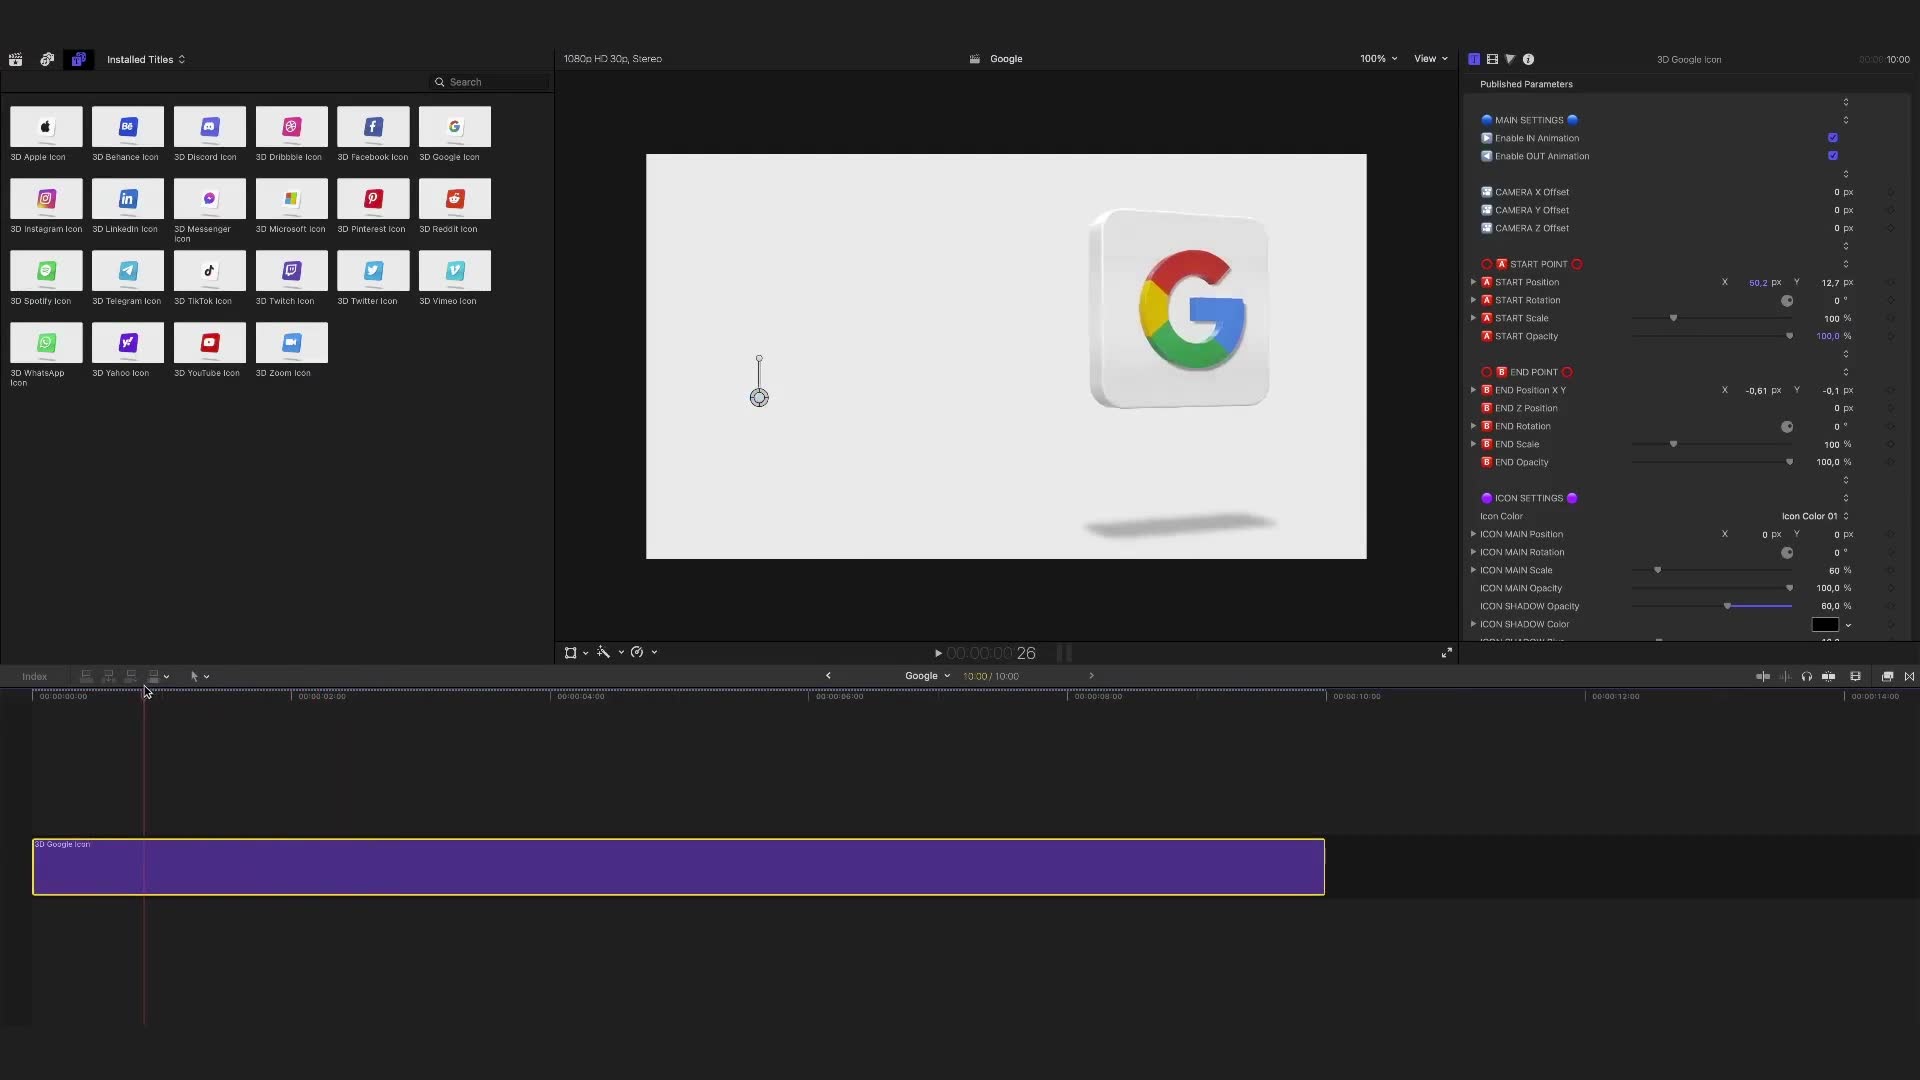Viewport: 1920px width, 1080px height.
Task: Select the 3D Instagram Icon title thumbnail
Action: [x=46, y=199]
